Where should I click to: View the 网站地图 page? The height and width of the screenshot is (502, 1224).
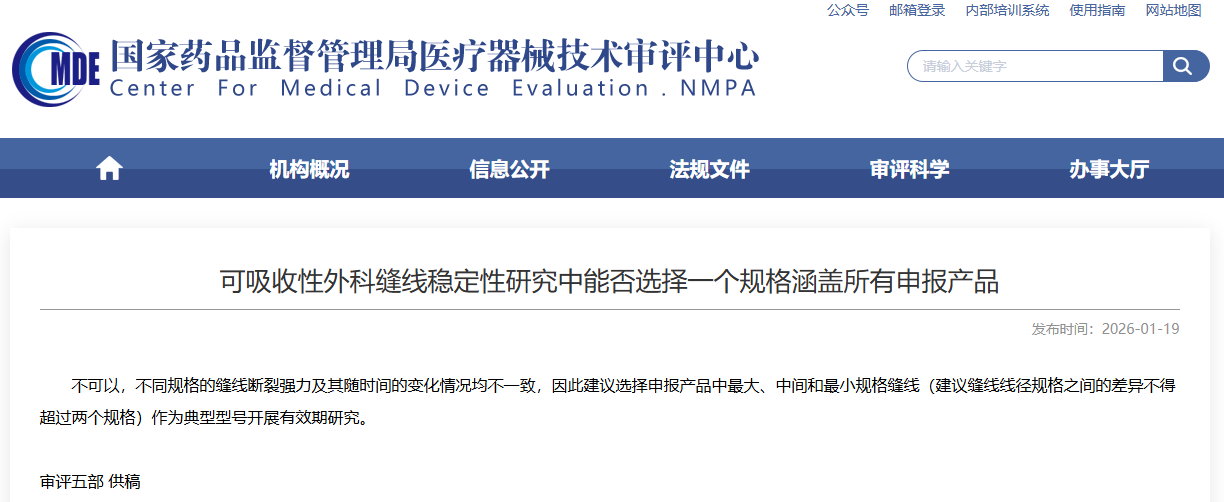tap(1173, 10)
